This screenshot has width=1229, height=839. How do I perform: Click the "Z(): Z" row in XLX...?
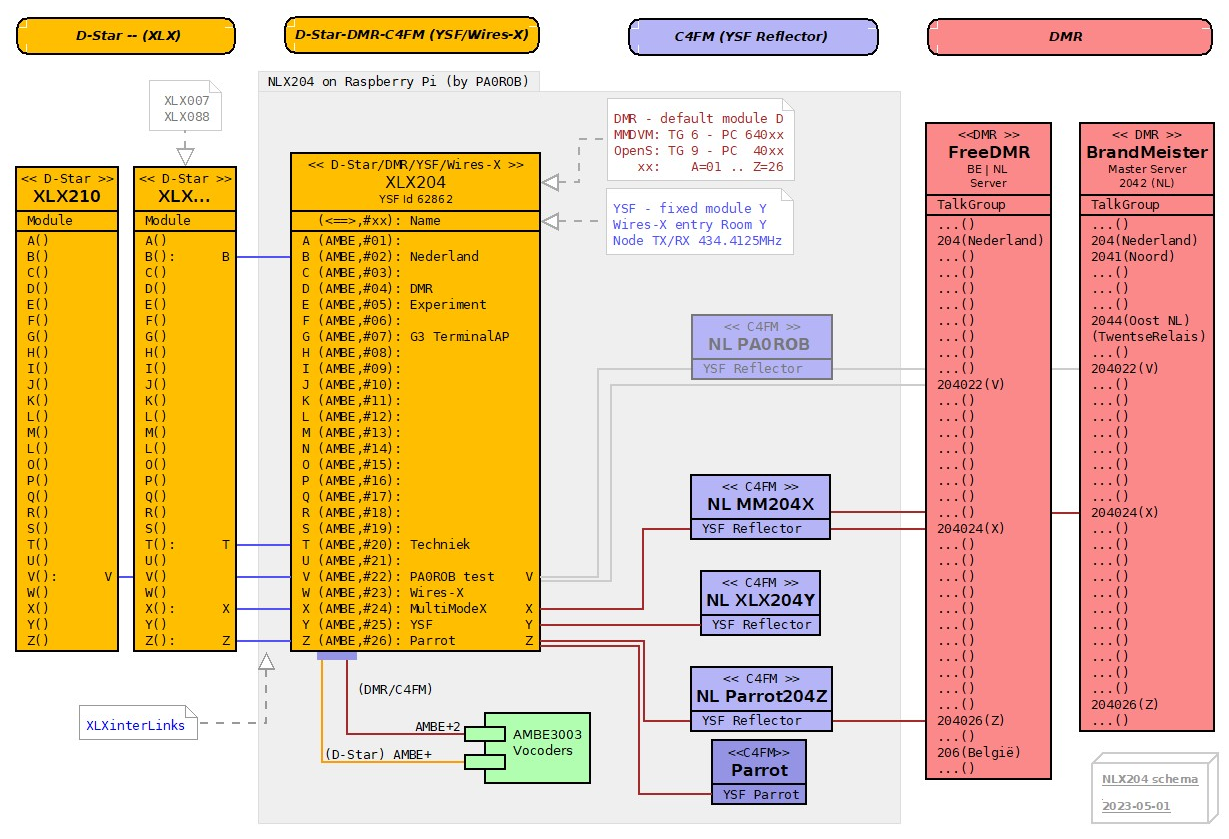(185, 640)
